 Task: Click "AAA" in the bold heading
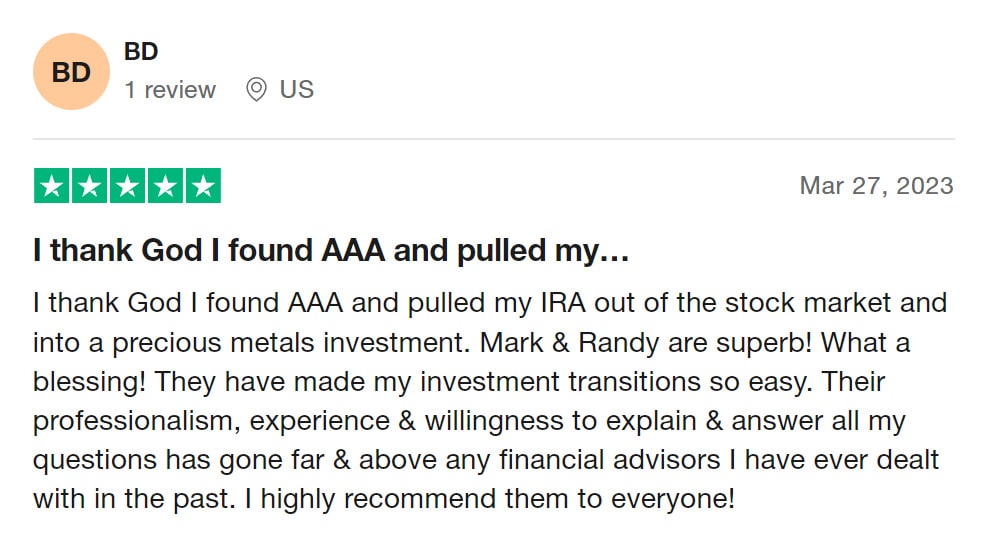tap(353, 250)
